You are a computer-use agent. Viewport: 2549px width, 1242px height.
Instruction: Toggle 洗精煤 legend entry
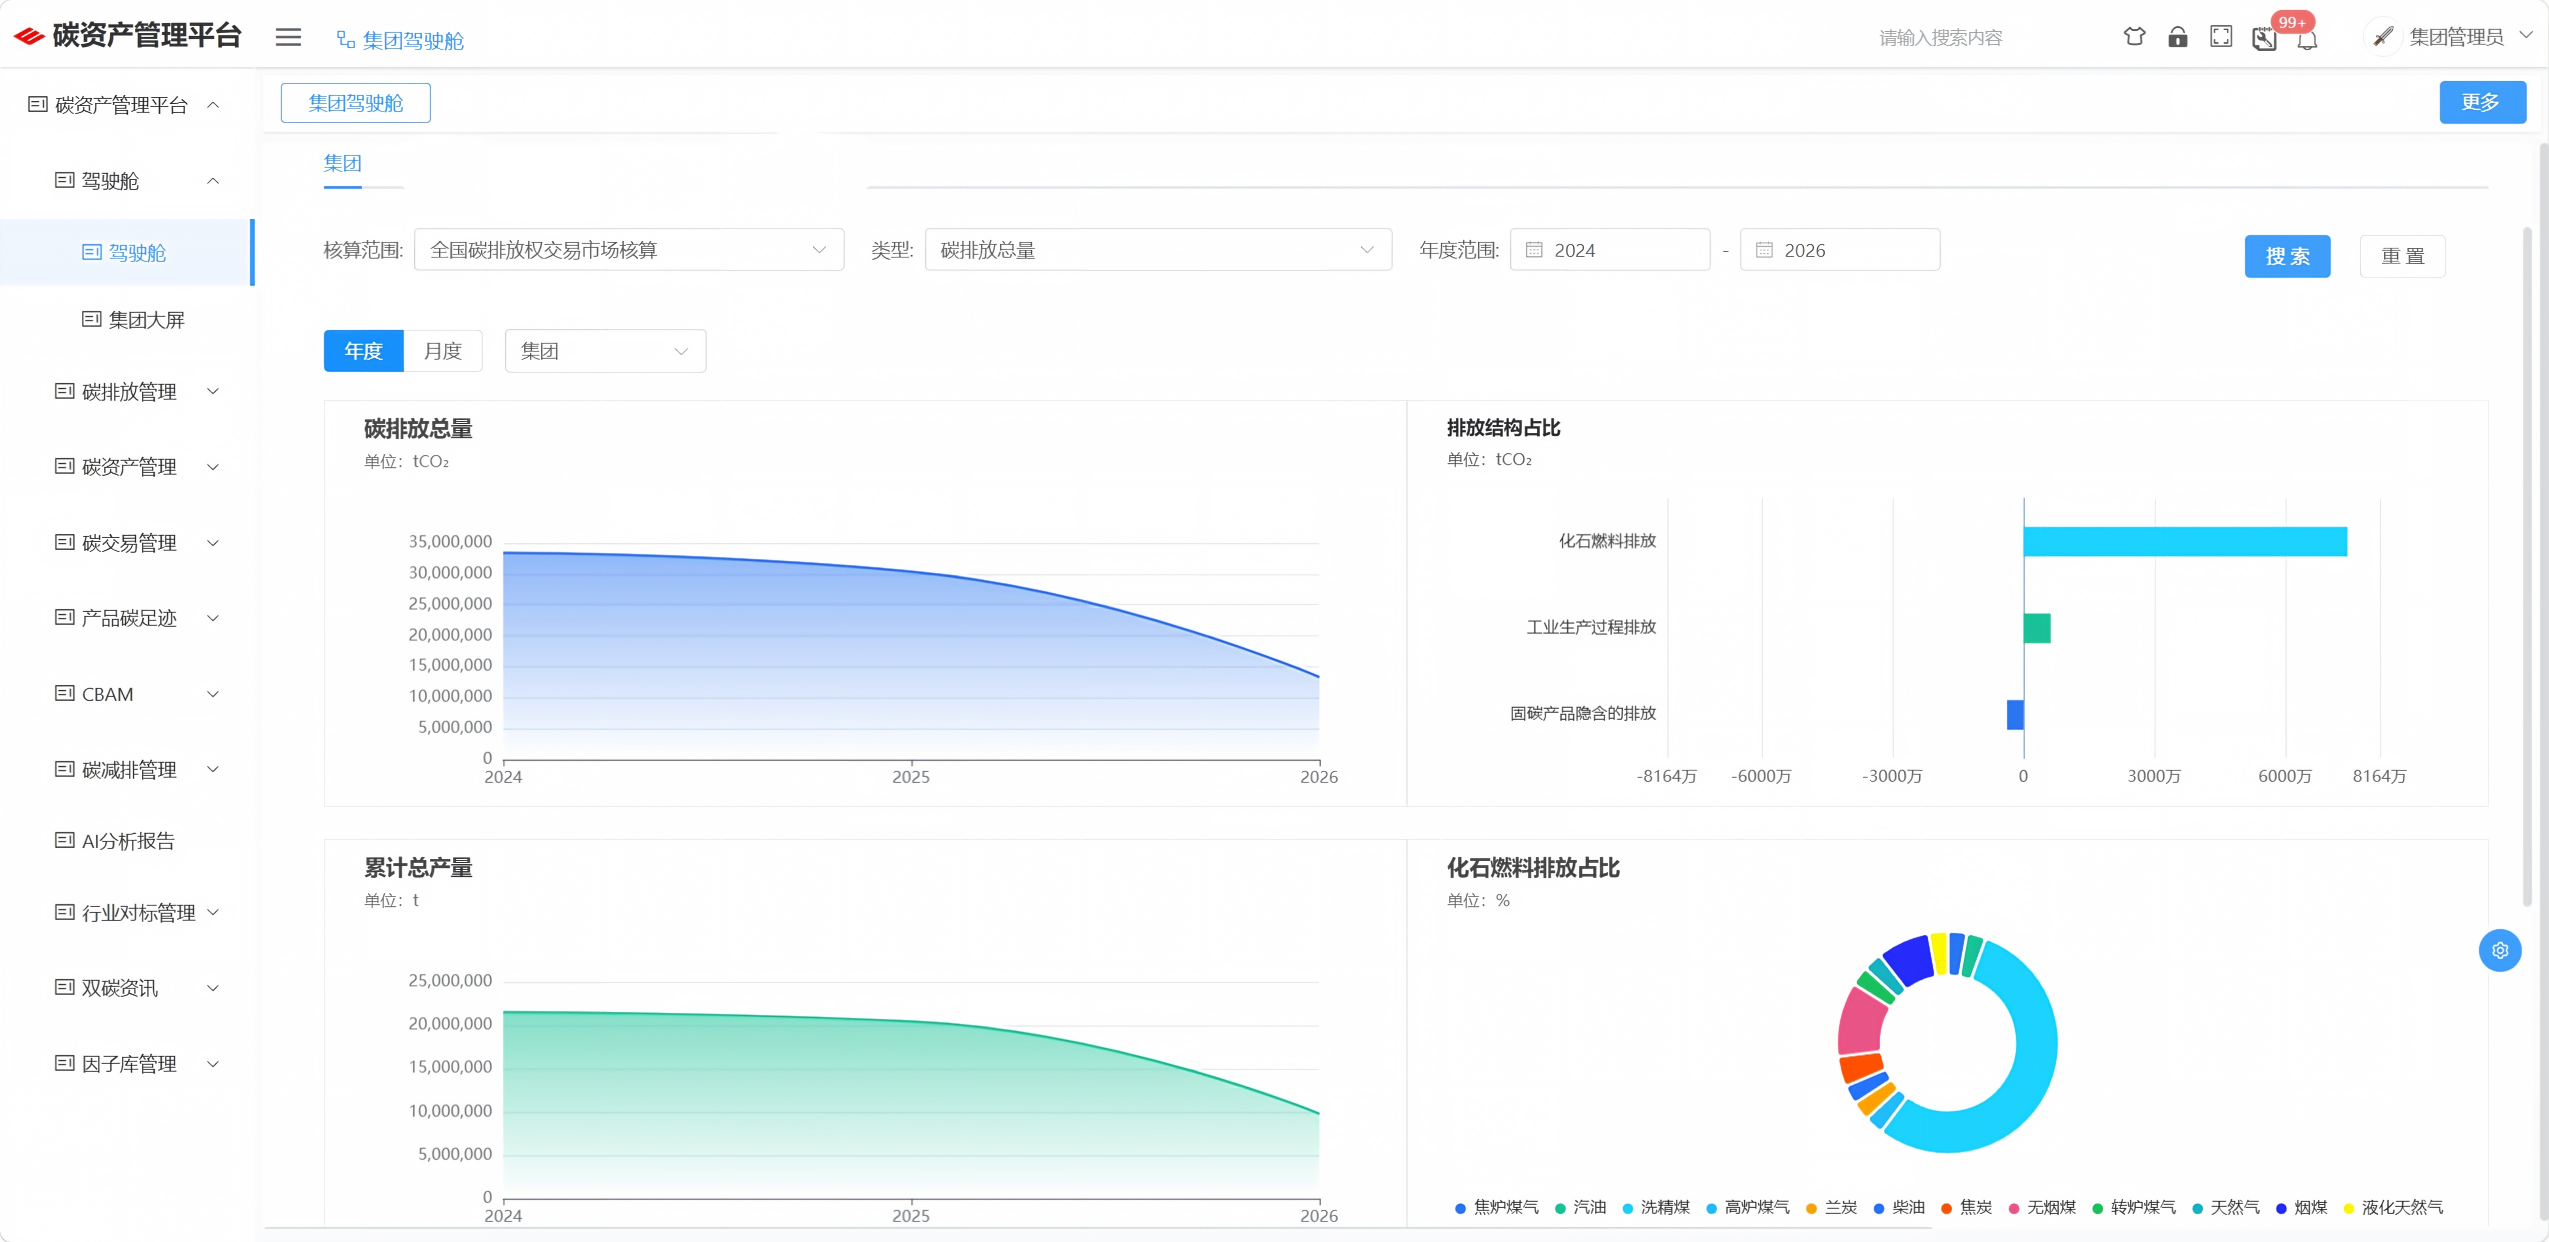coord(1656,1207)
